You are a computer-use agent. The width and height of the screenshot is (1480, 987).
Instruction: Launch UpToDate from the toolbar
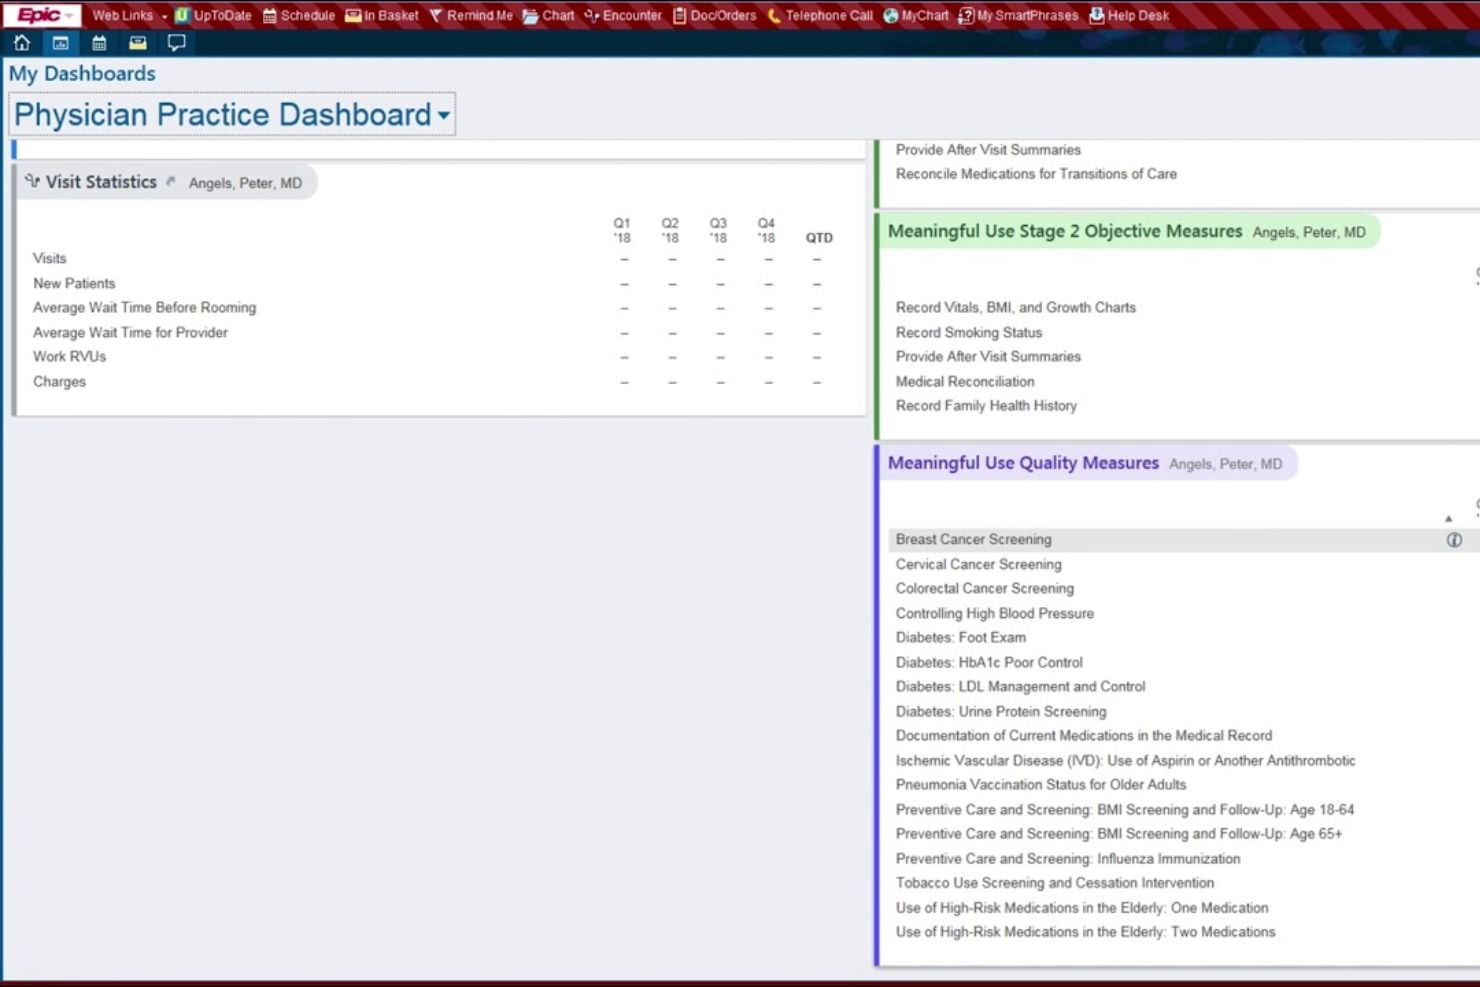213,15
